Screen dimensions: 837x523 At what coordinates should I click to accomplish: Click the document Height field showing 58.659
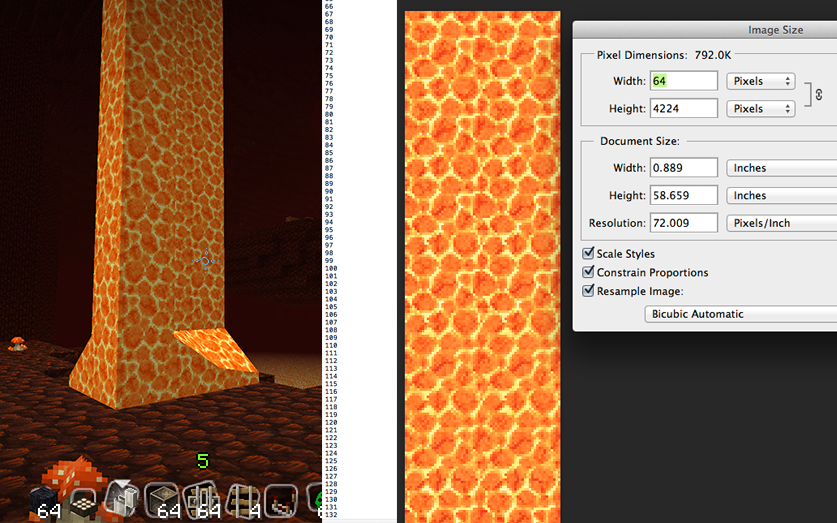[x=684, y=195]
